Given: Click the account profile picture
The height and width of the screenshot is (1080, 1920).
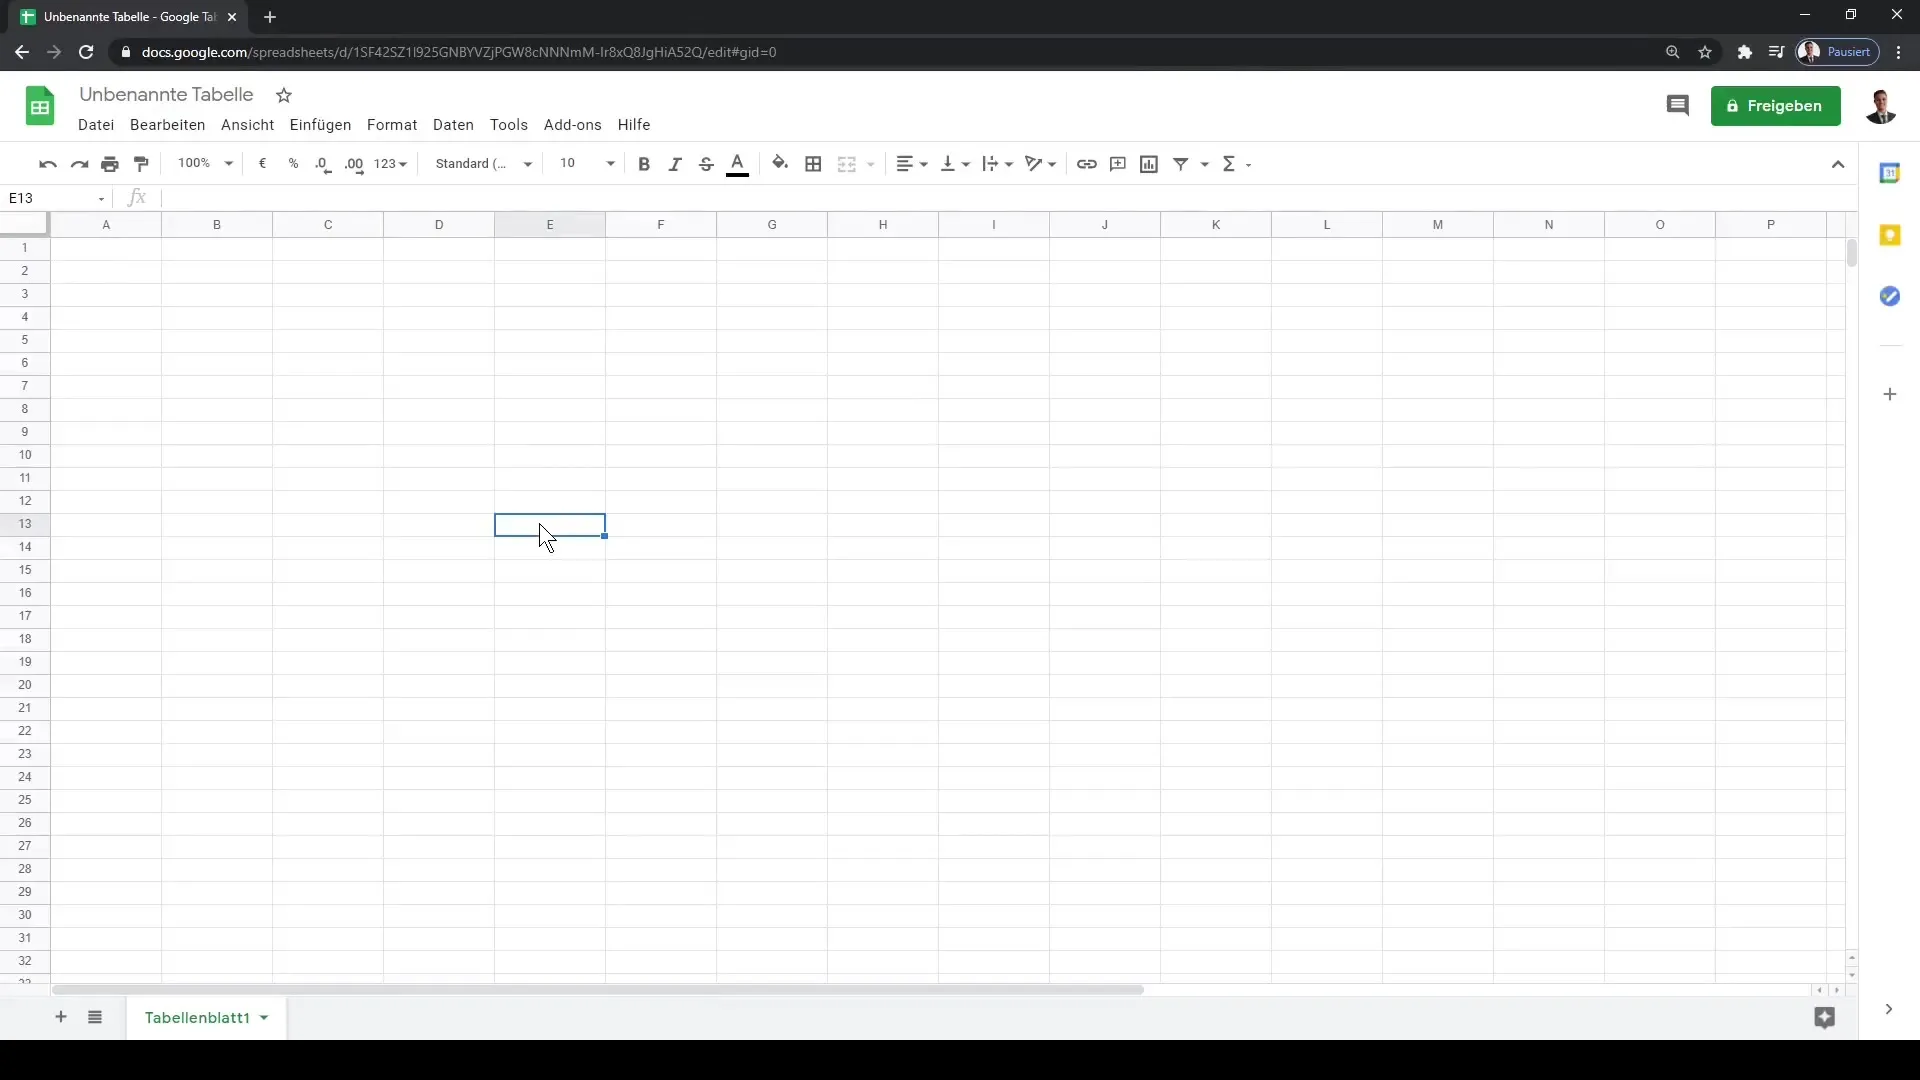Looking at the screenshot, I should pyautogui.click(x=1881, y=106).
